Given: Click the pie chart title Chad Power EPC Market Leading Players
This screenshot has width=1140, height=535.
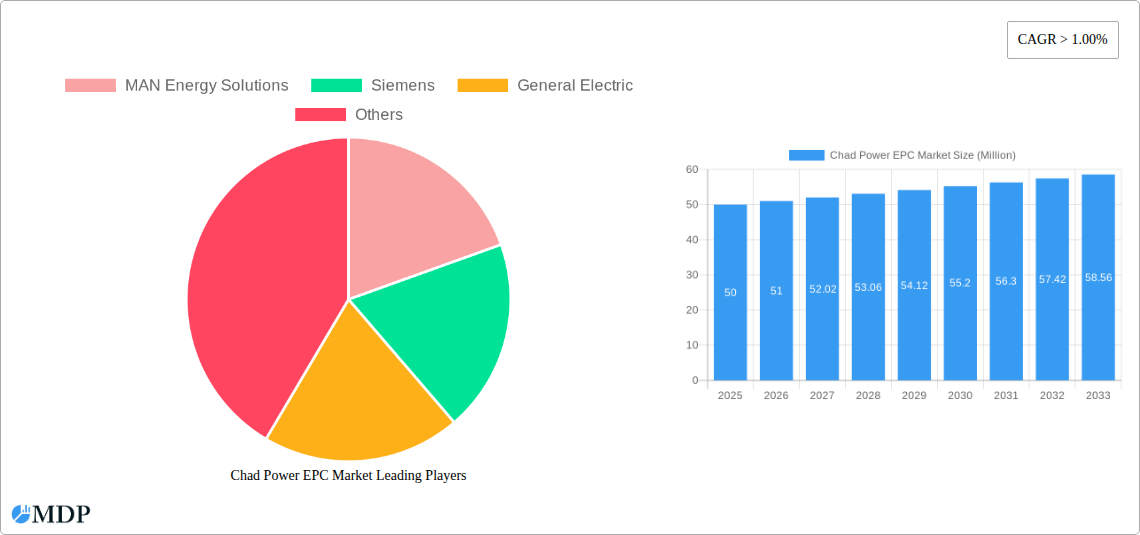Looking at the screenshot, I should coord(348,475).
